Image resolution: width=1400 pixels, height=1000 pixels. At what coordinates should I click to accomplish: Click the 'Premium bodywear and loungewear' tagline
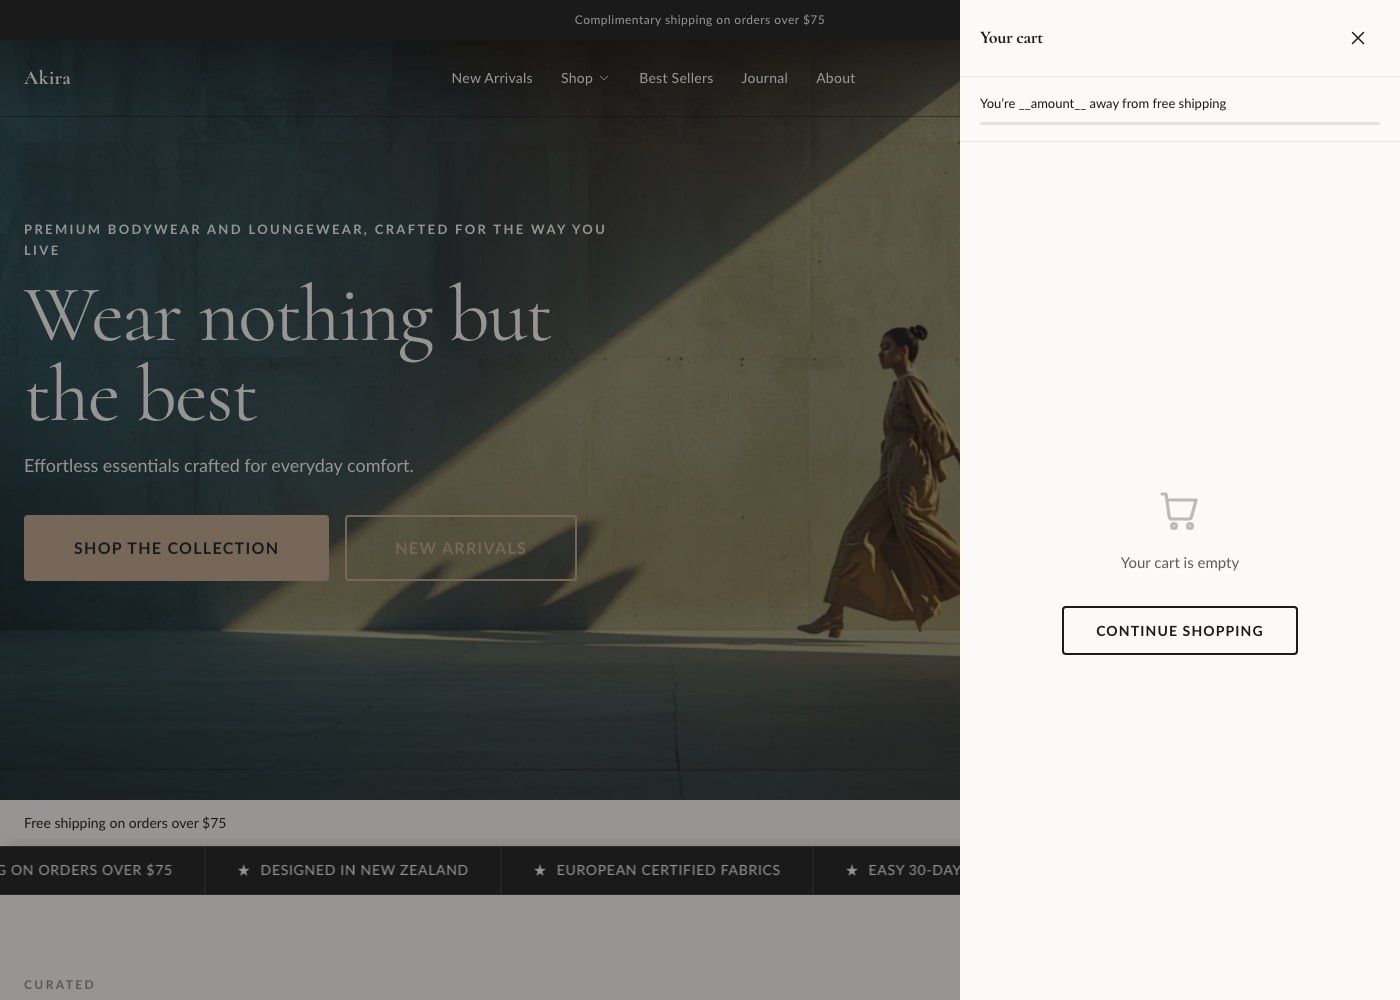(x=315, y=239)
